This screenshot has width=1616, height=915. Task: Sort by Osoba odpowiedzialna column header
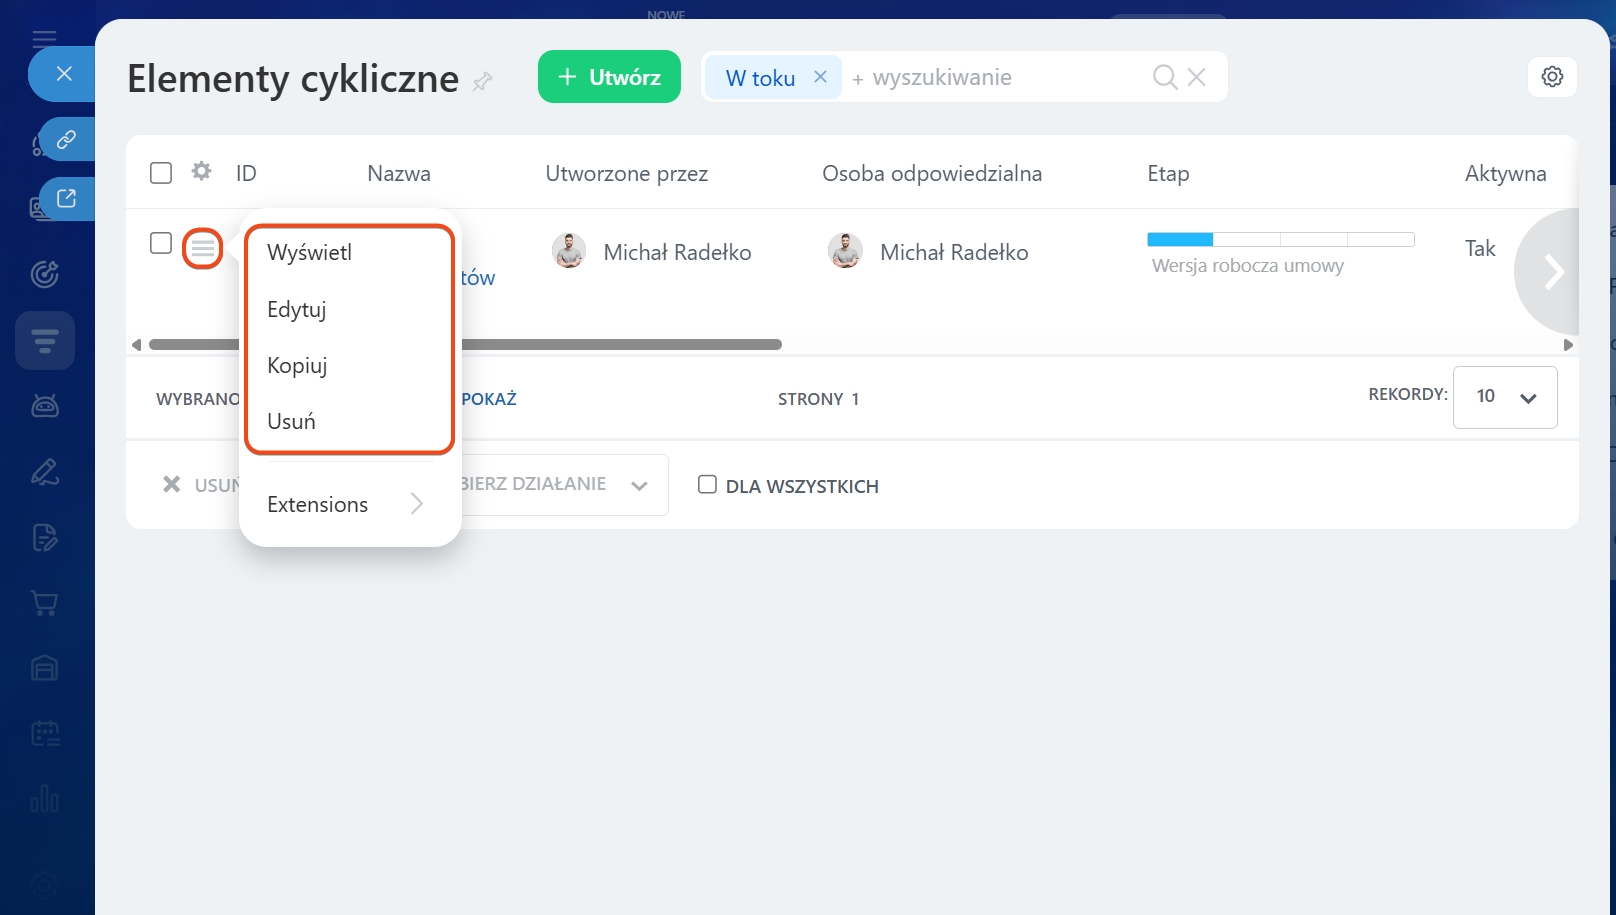tap(932, 173)
